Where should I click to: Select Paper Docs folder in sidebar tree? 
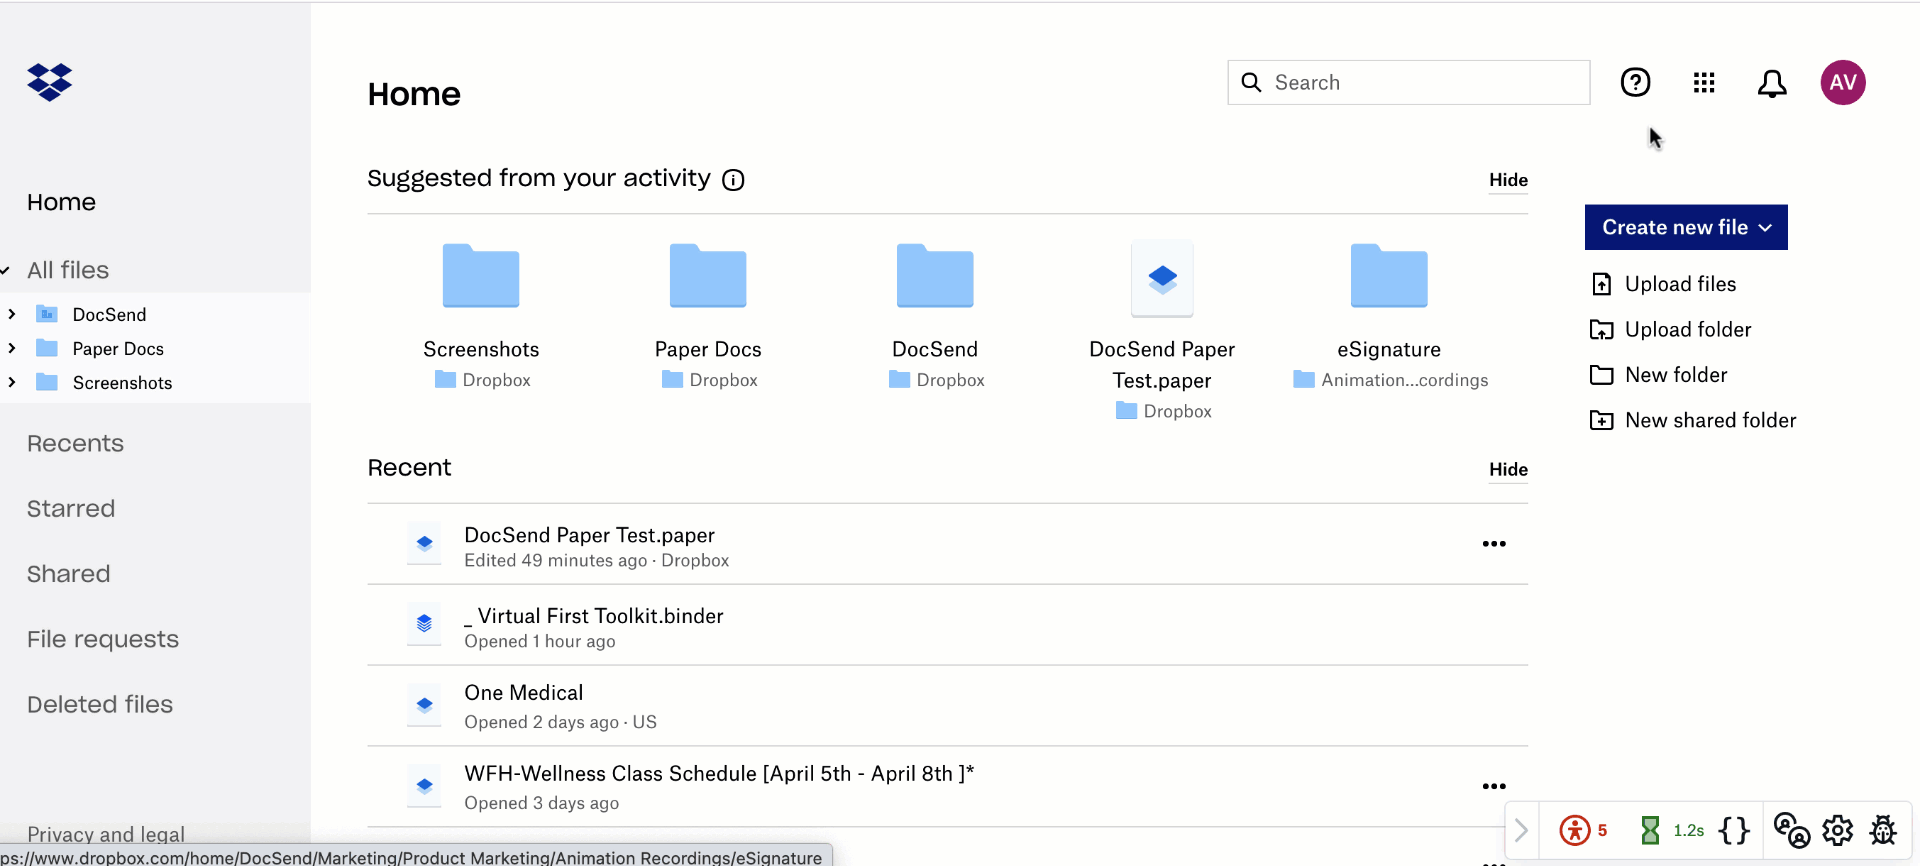(118, 348)
